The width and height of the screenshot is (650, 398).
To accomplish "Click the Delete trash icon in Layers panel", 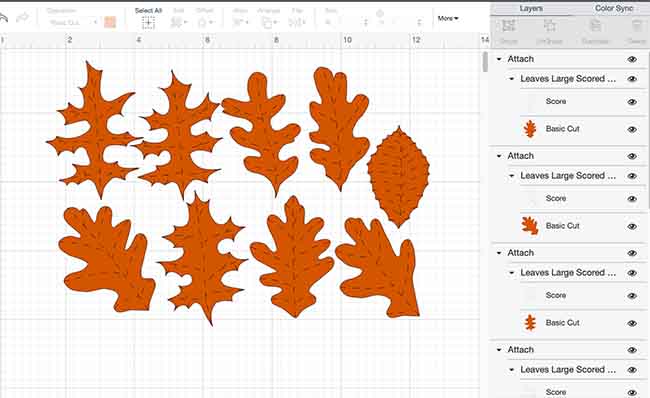I will 637,26.
